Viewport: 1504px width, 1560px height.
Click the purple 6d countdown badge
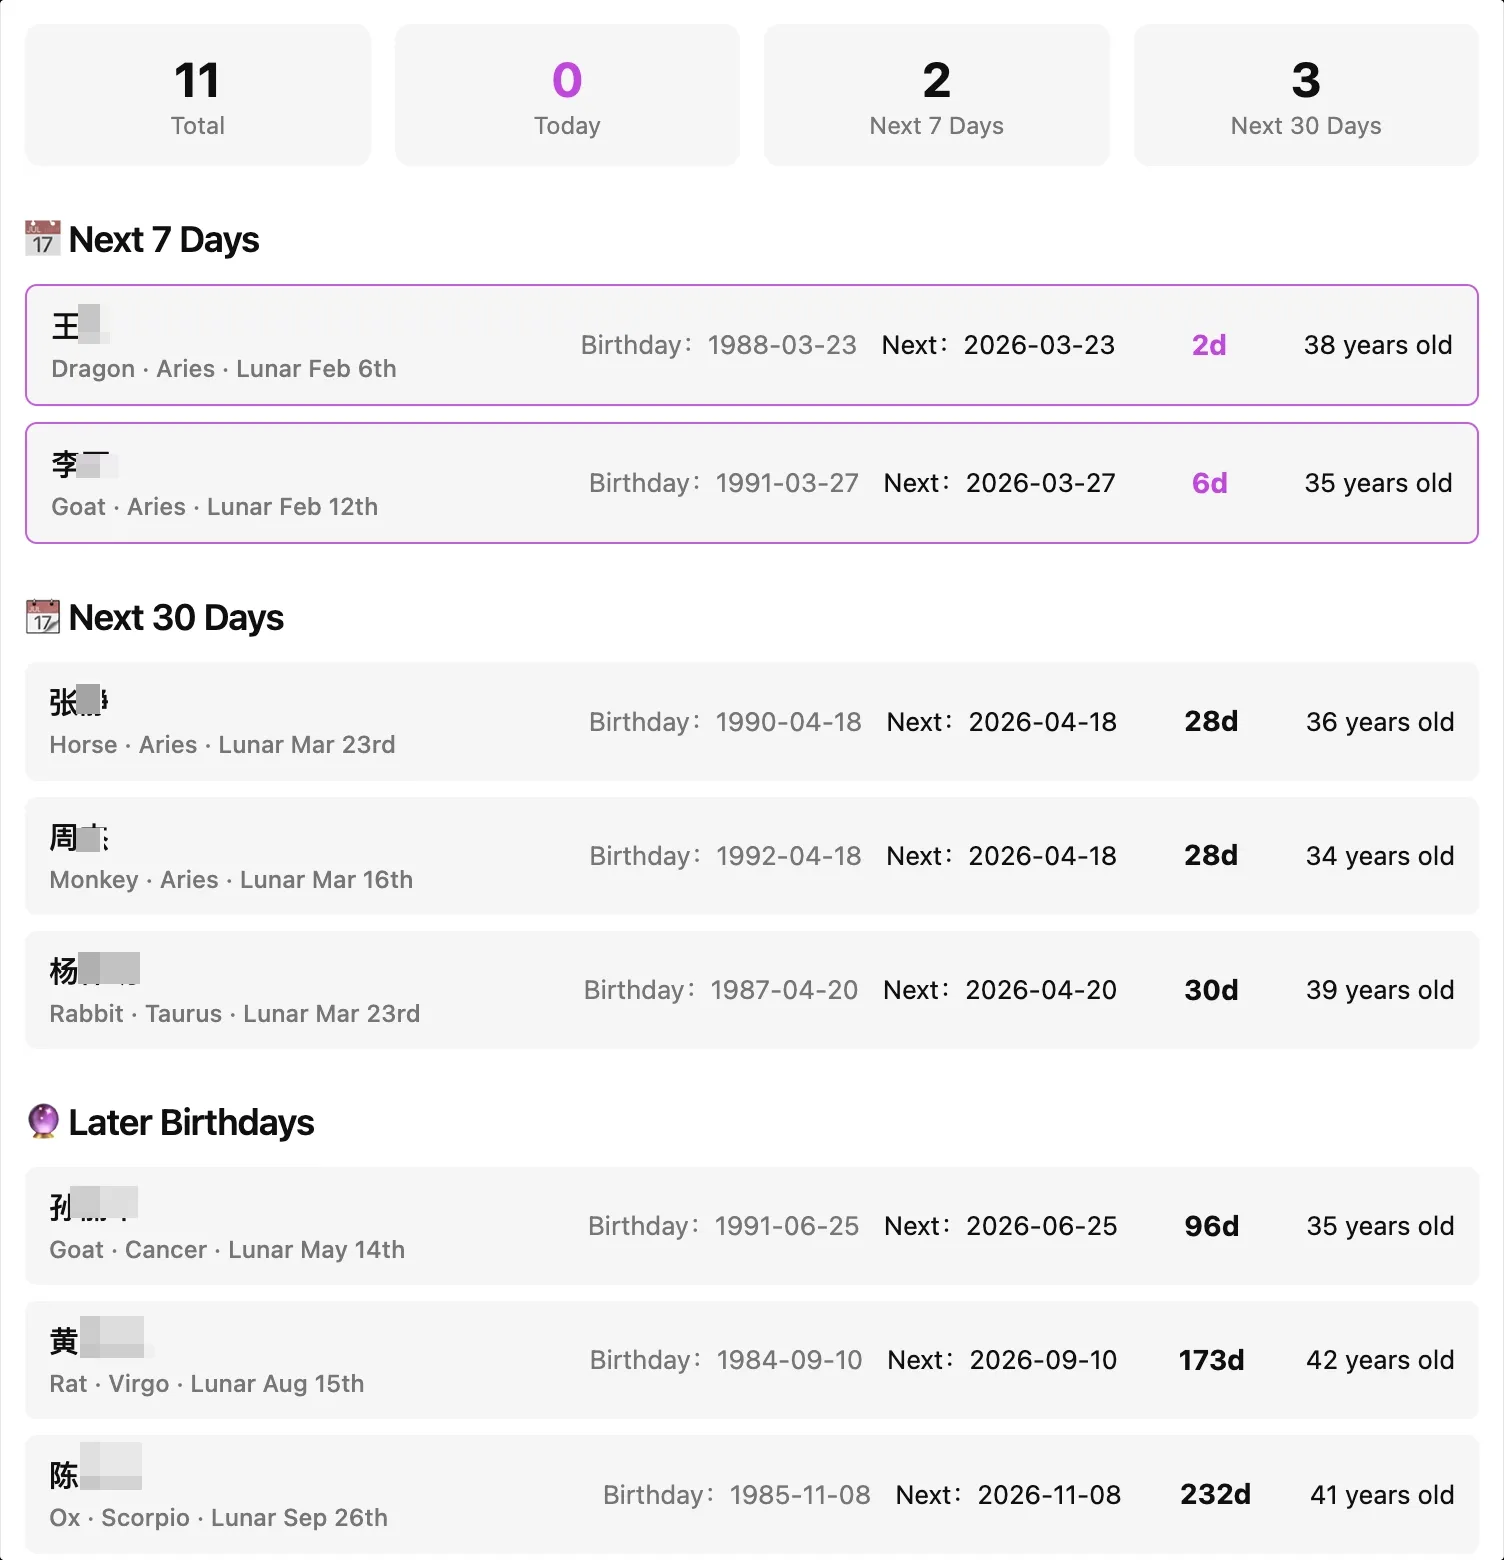tap(1209, 483)
